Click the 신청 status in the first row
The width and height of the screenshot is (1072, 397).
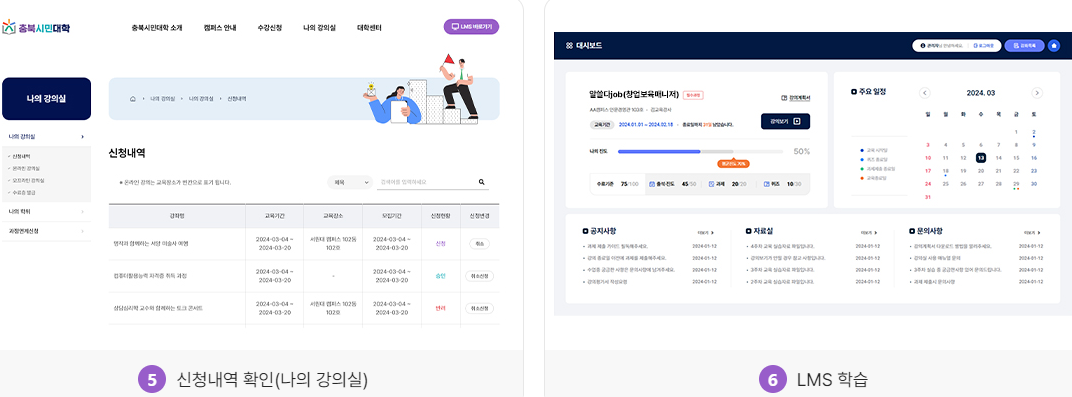tap(440, 244)
